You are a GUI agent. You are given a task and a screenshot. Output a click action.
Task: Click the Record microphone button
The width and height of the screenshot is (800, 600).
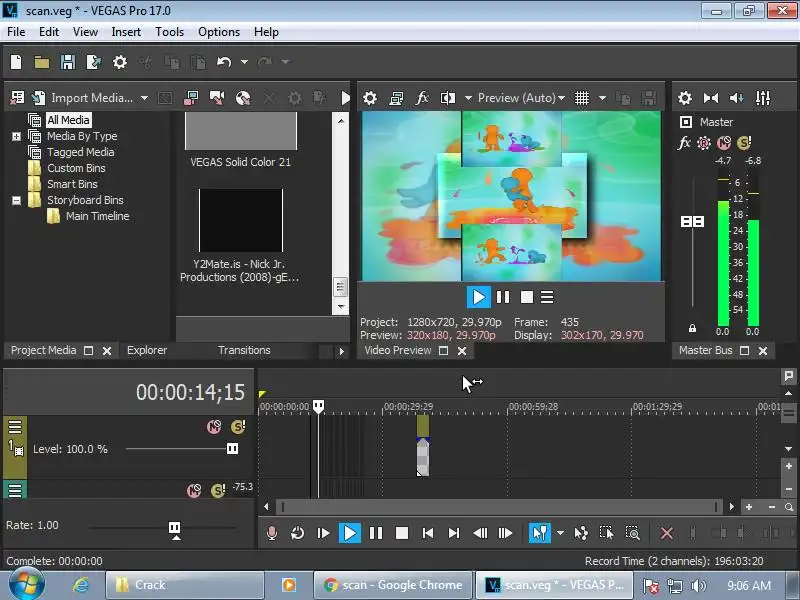point(272,534)
